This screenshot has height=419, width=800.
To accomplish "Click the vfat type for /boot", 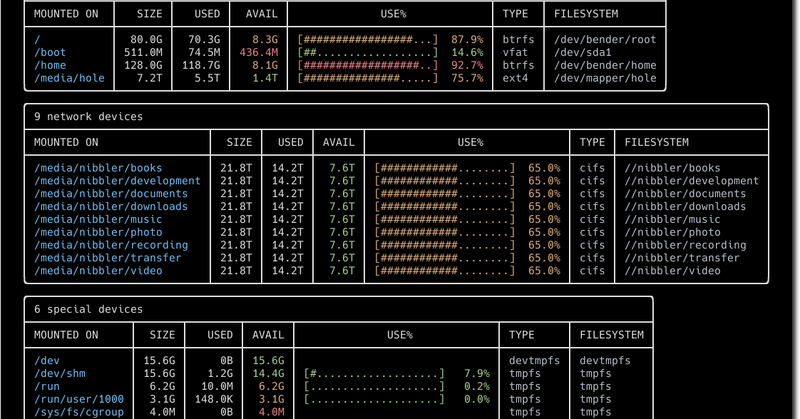I will [x=515, y=52].
